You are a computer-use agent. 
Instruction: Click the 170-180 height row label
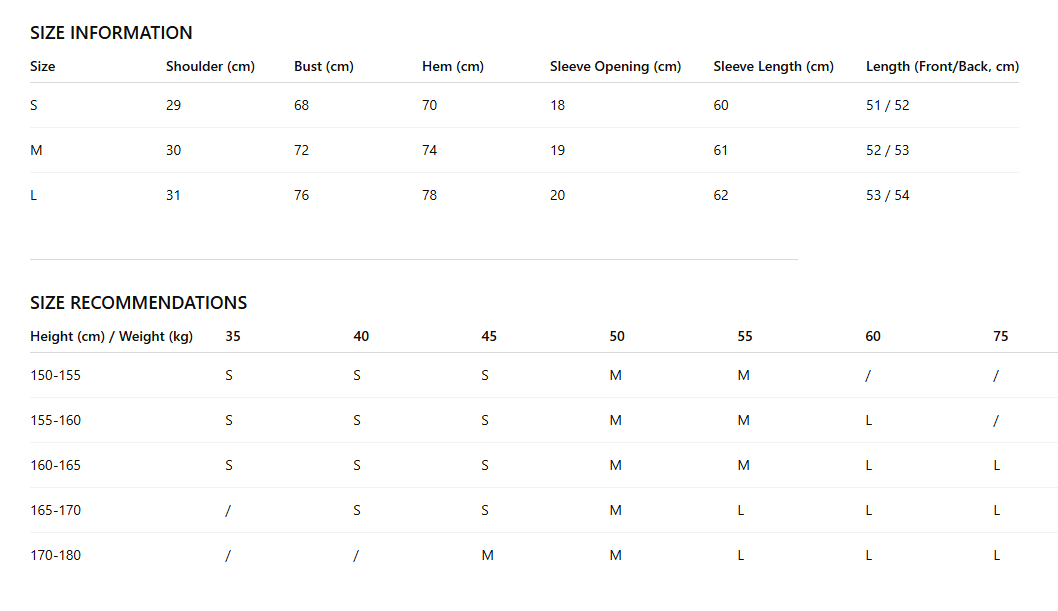[x=55, y=556]
